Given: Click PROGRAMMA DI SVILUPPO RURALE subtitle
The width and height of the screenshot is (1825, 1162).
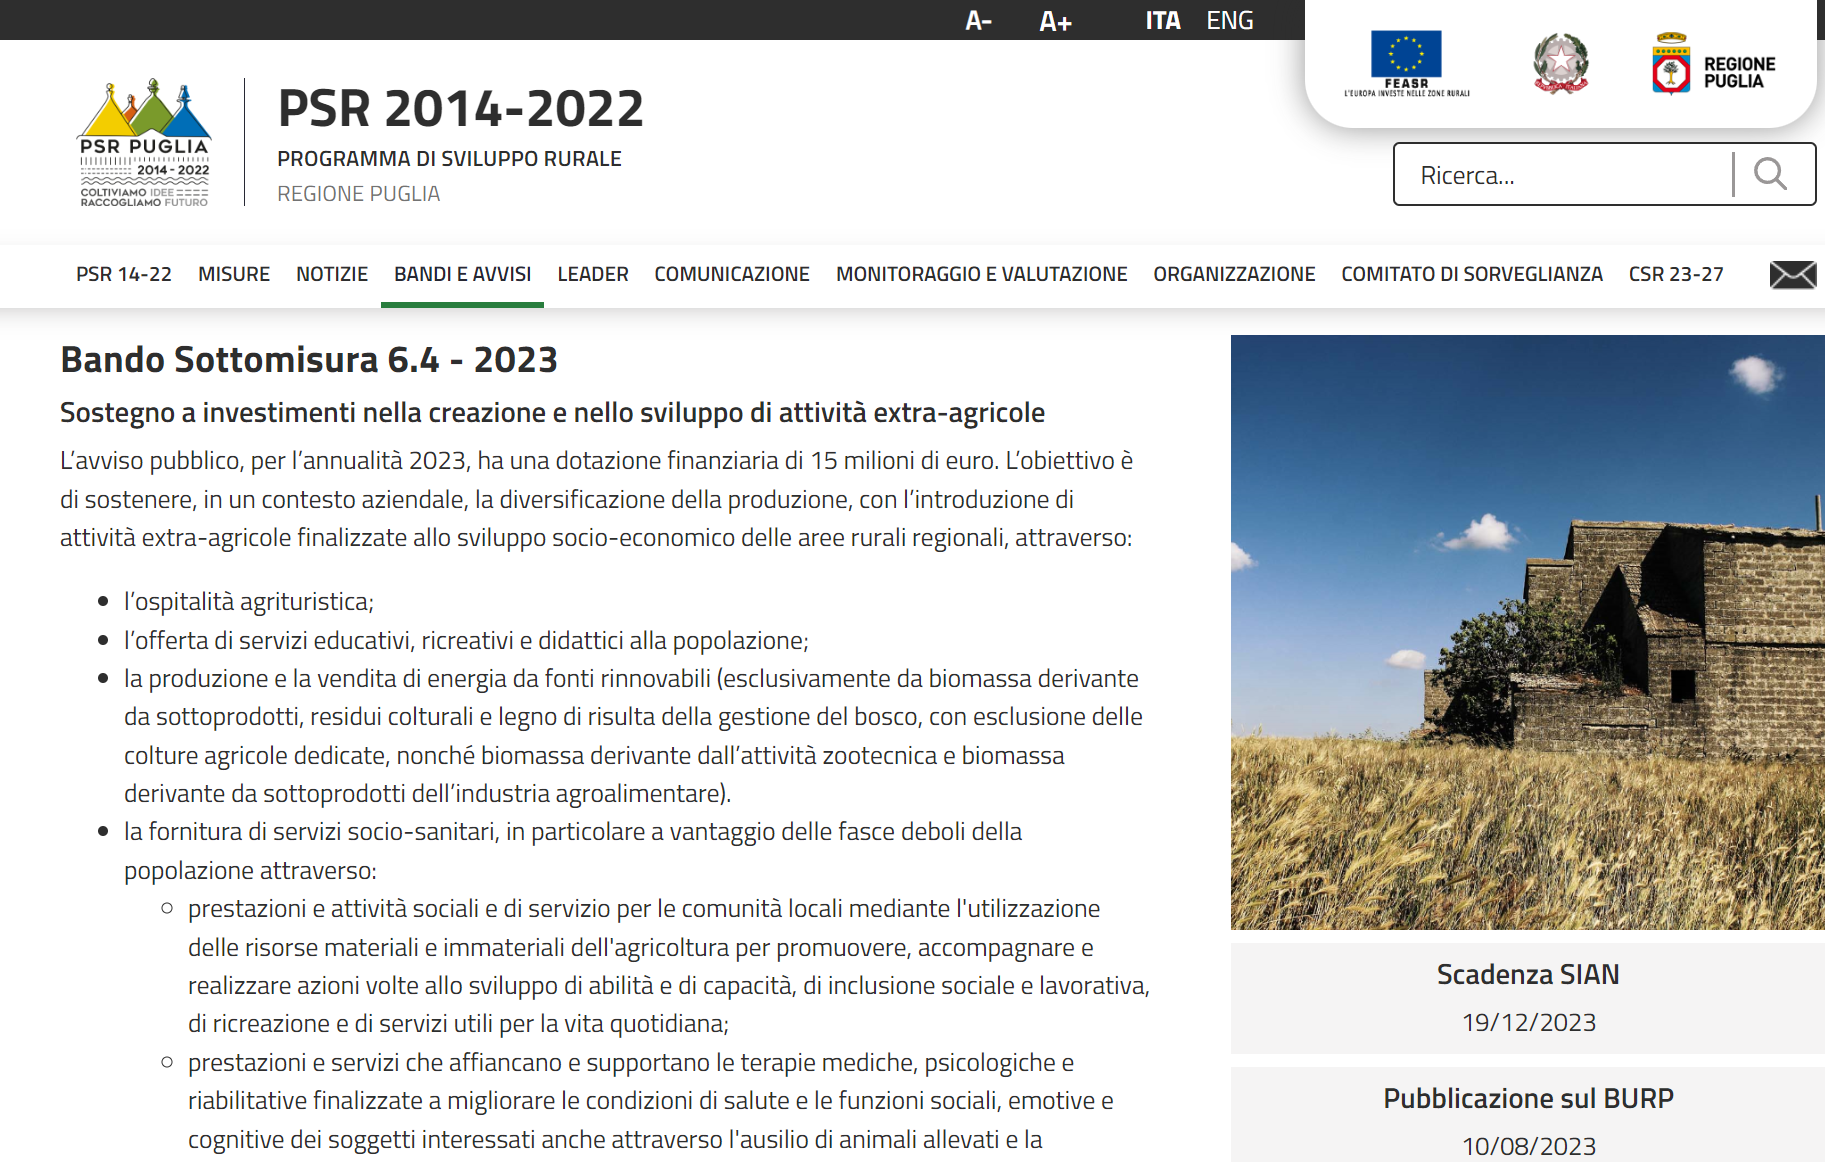Looking at the screenshot, I should pos(449,159).
